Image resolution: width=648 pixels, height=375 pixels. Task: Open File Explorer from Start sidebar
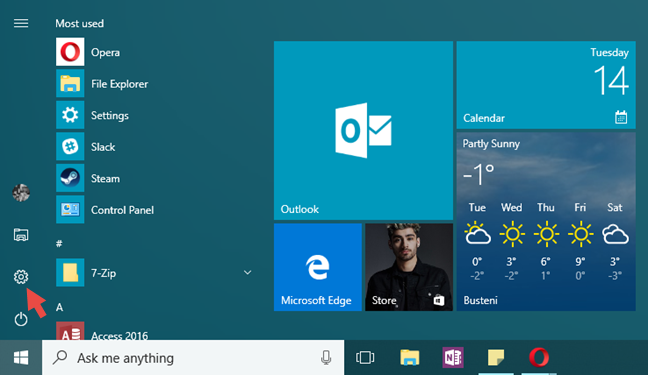[x=21, y=234]
